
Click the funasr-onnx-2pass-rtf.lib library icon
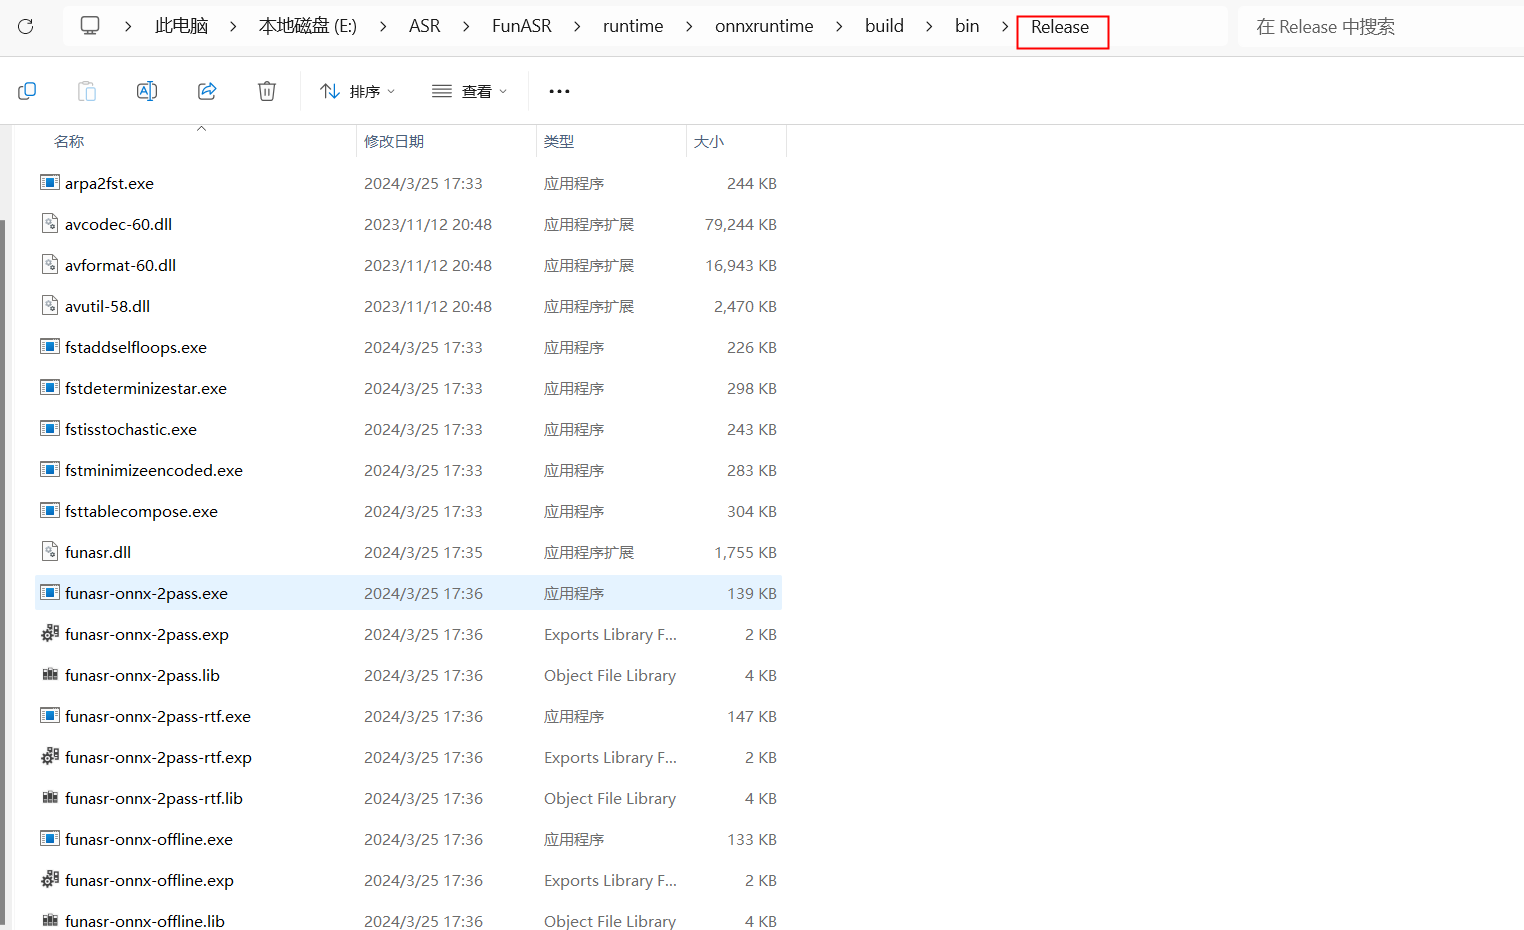point(50,798)
